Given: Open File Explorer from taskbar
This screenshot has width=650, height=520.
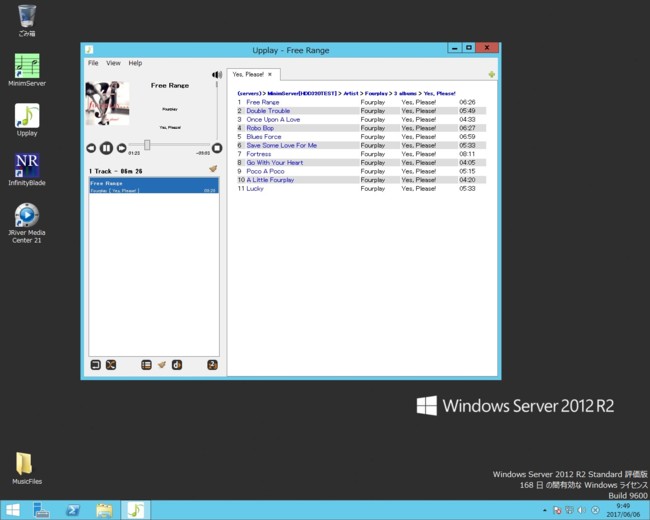Looking at the screenshot, I should pos(104,510).
